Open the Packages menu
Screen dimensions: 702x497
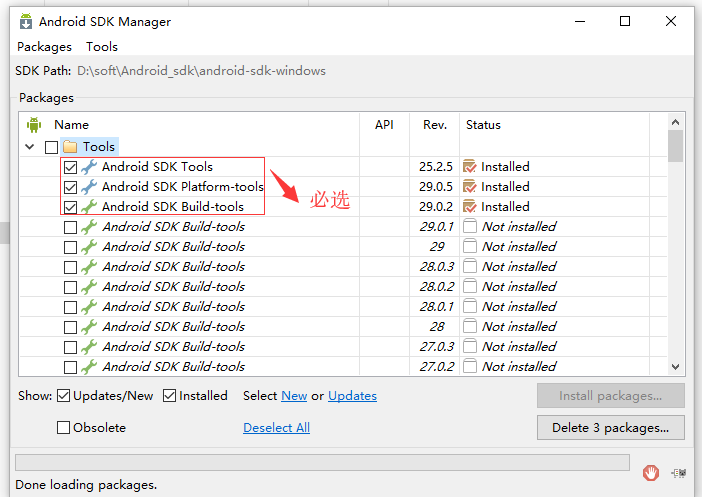[x=44, y=47]
